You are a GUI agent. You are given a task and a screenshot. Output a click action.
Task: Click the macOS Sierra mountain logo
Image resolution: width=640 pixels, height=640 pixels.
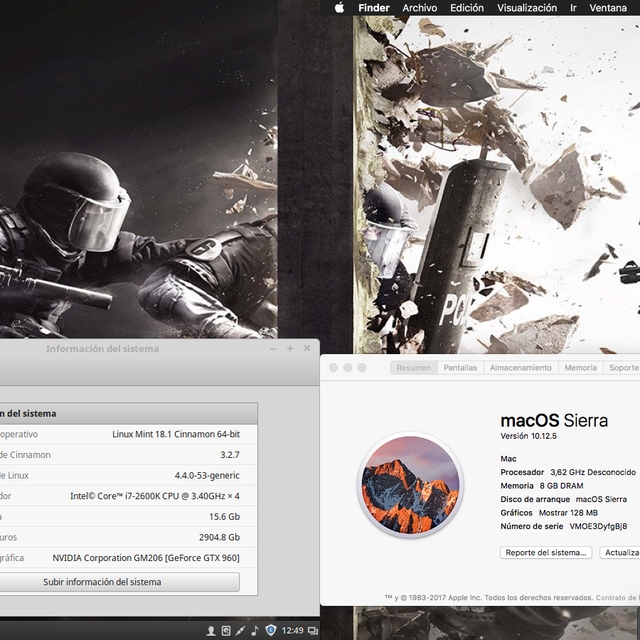click(x=410, y=484)
